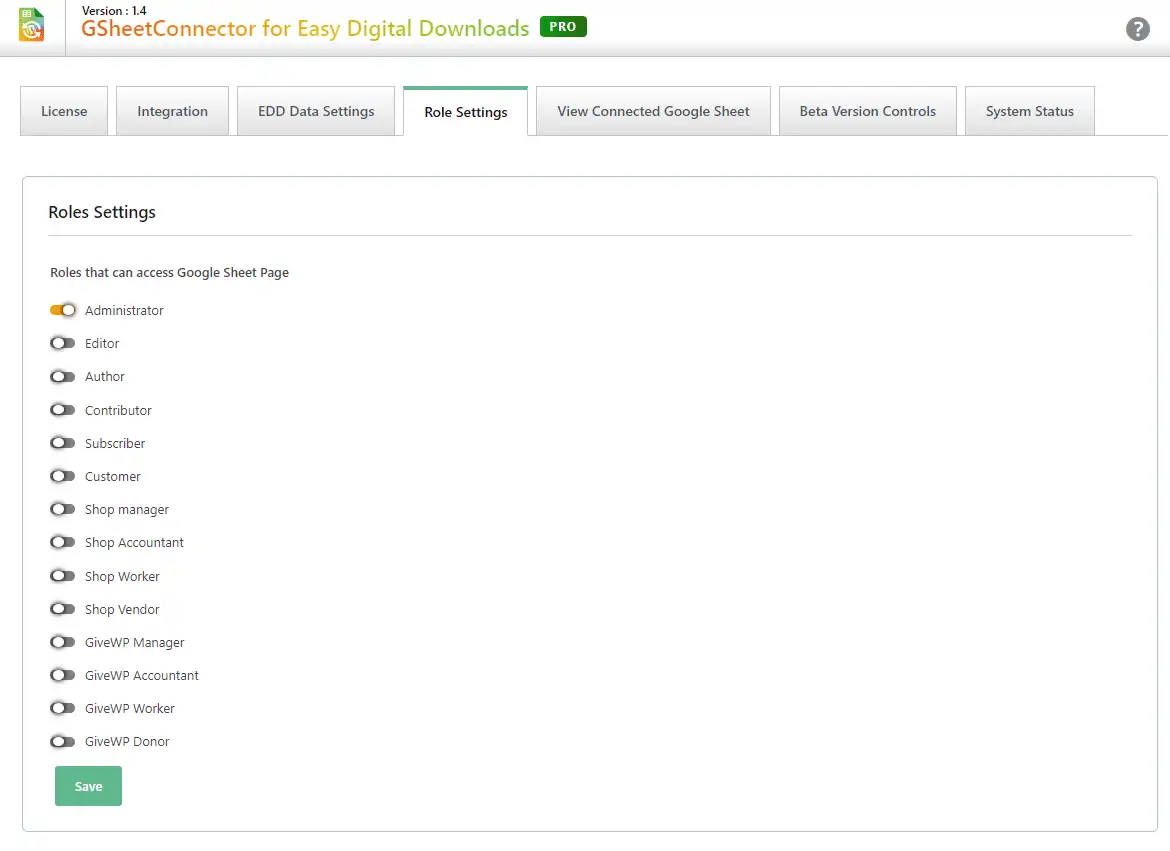Disable the Administrator role toggle
Image resolution: width=1170 pixels, height=851 pixels.
63,310
